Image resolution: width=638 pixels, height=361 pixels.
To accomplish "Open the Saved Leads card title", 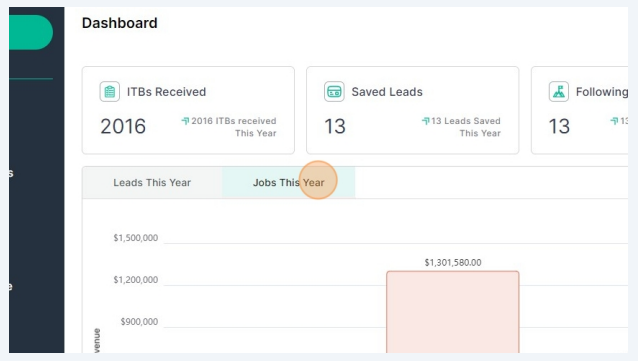I will 387,92.
